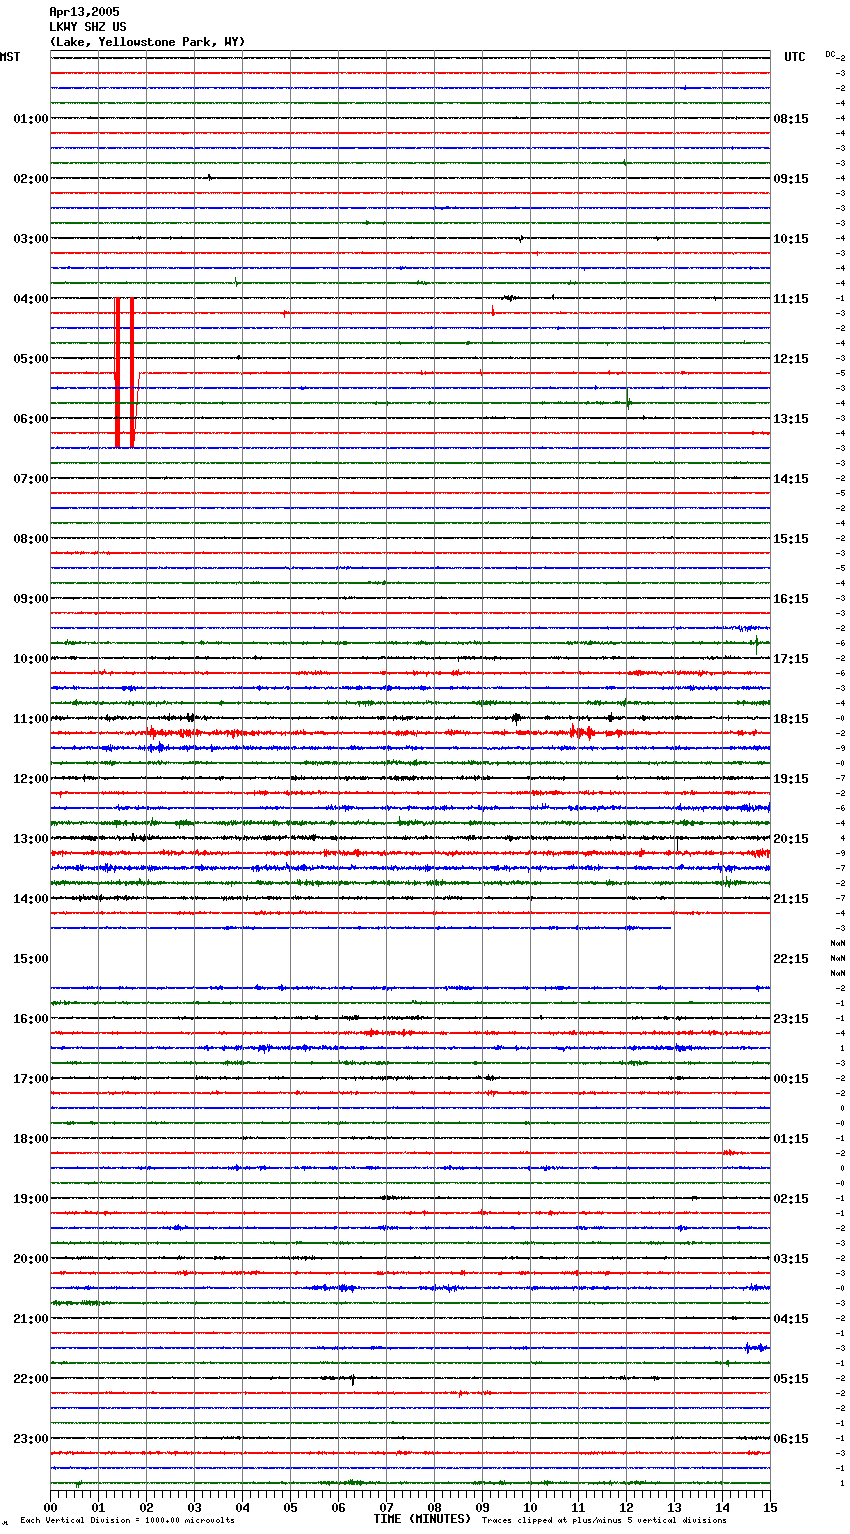Screen dimensions: 850x1534
Task: Click the 23:15 UTC time label
Action: tap(791, 1019)
